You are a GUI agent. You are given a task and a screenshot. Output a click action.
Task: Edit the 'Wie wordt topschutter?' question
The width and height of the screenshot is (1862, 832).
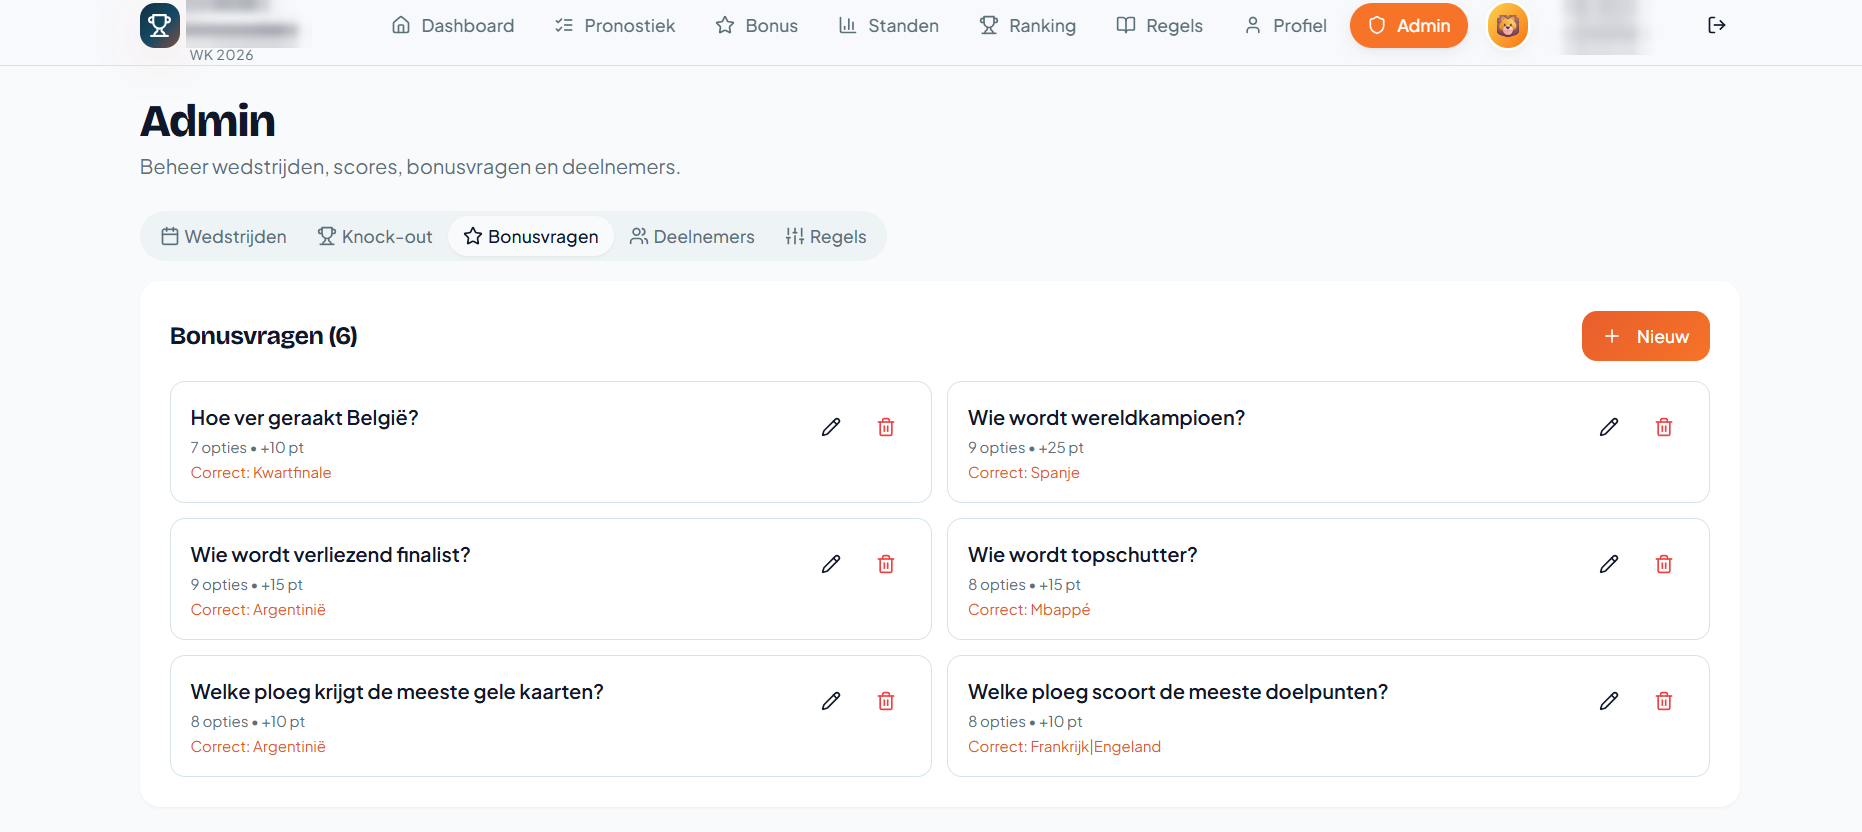(1609, 564)
